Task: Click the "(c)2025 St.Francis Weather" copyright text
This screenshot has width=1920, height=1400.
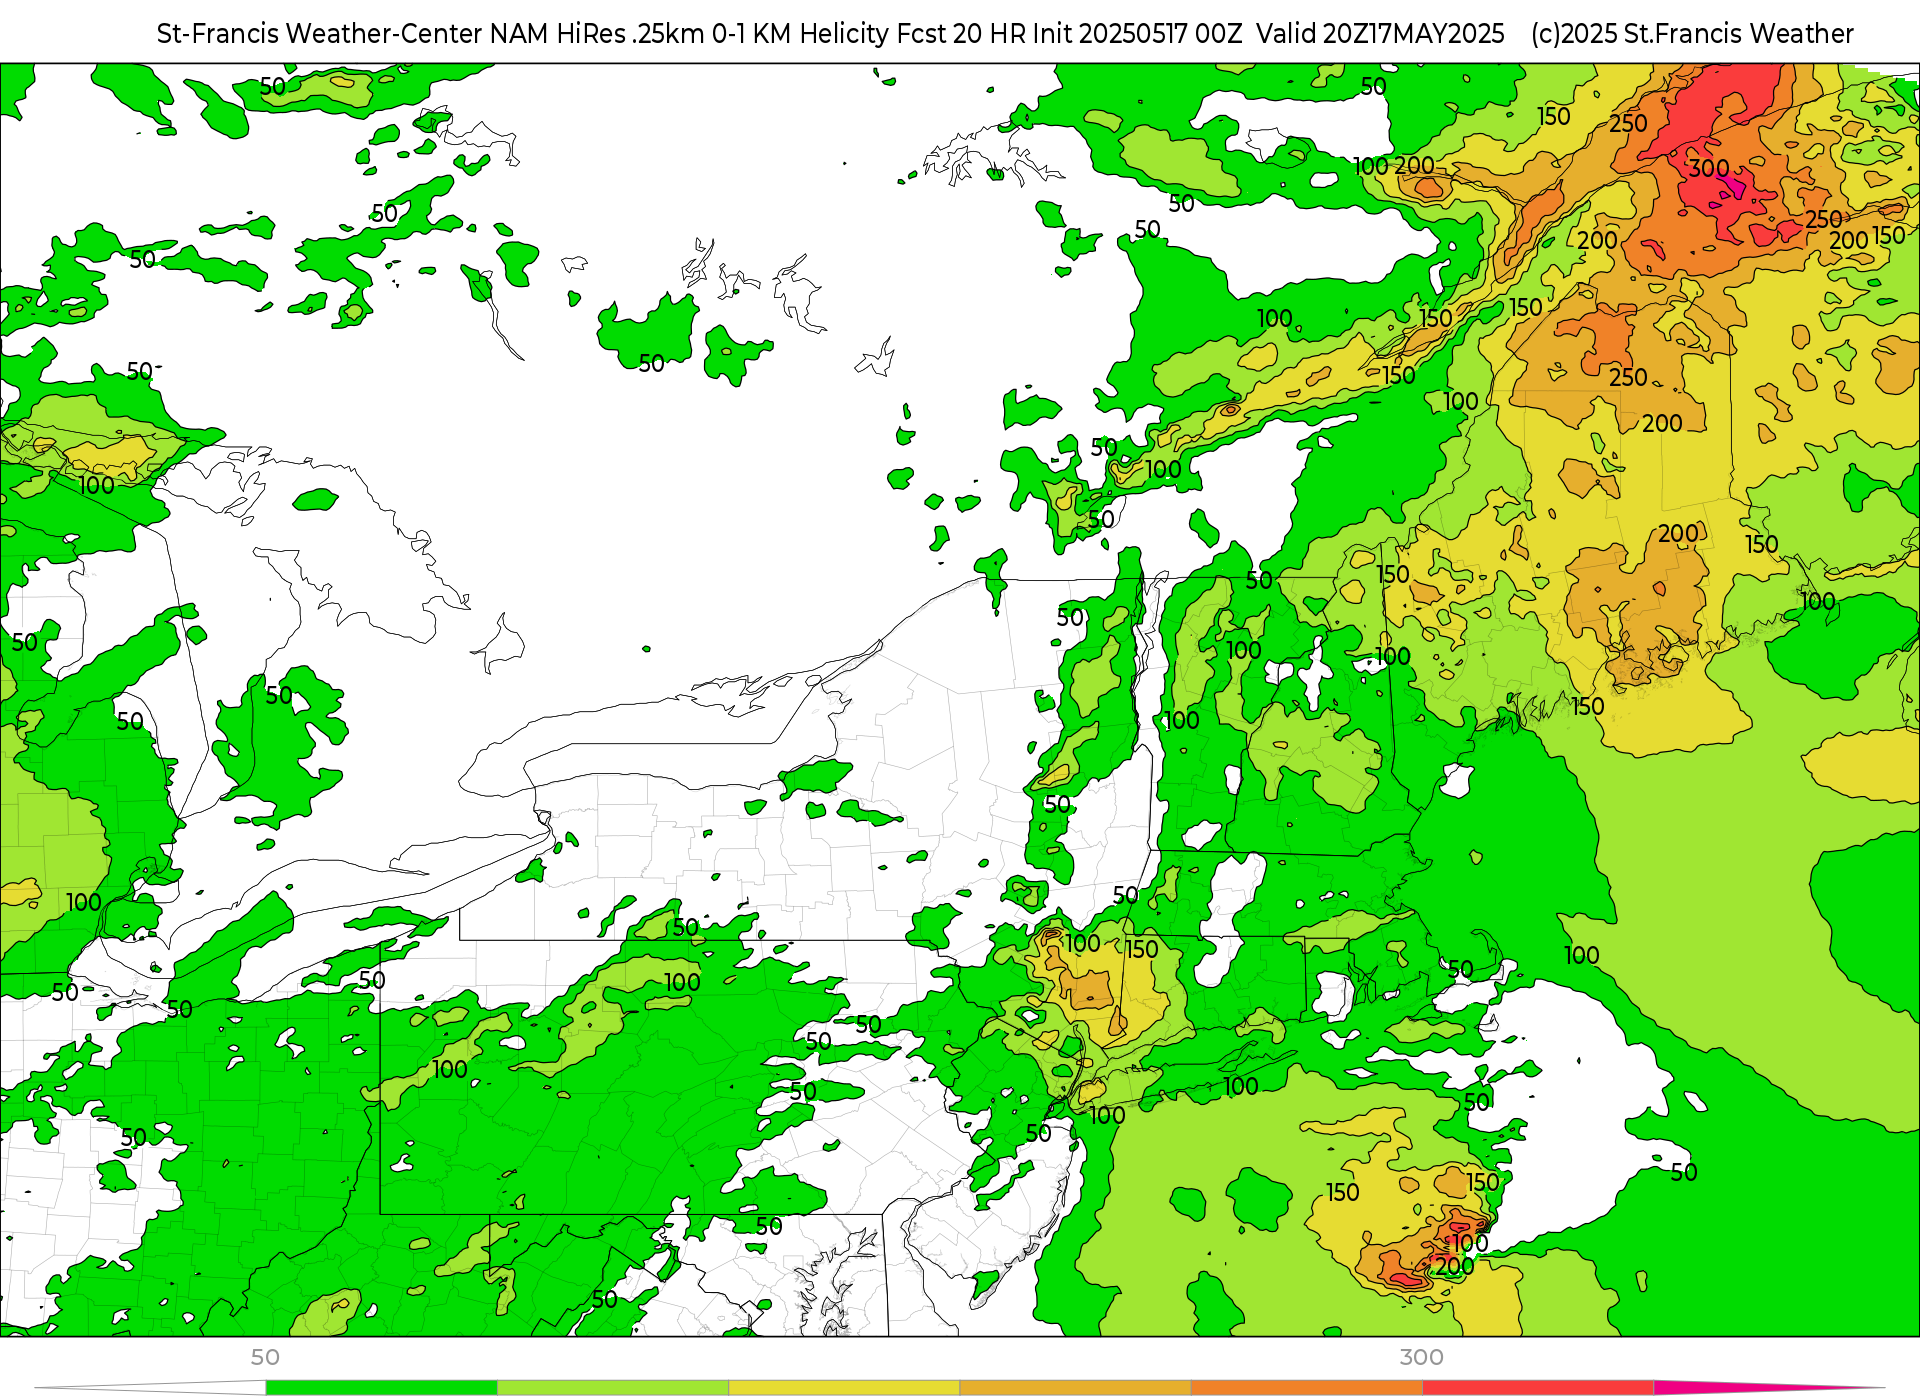Action: pyautogui.click(x=1692, y=34)
